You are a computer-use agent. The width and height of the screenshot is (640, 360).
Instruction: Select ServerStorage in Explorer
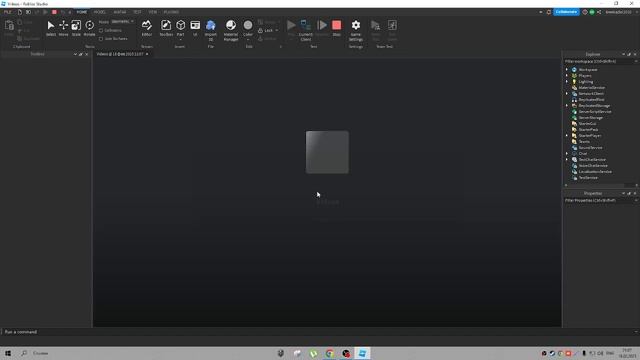pos(591,118)
